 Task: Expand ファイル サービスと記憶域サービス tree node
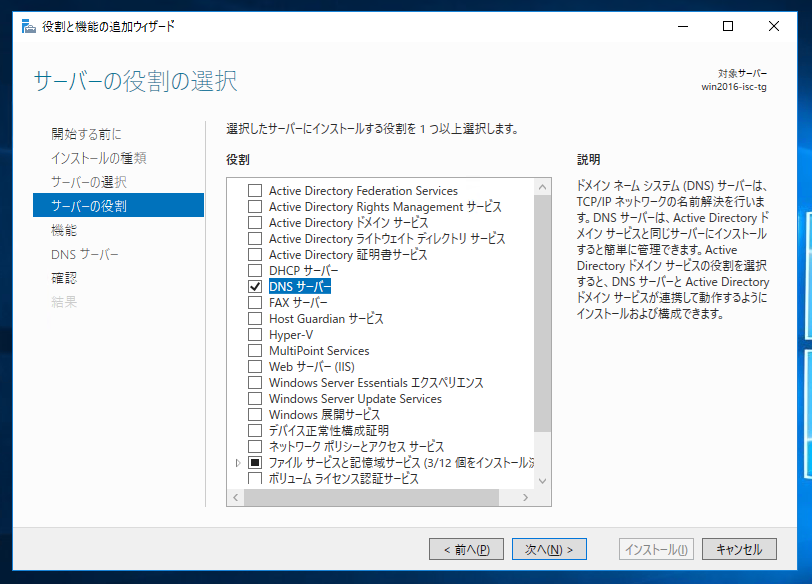(238, 463)
